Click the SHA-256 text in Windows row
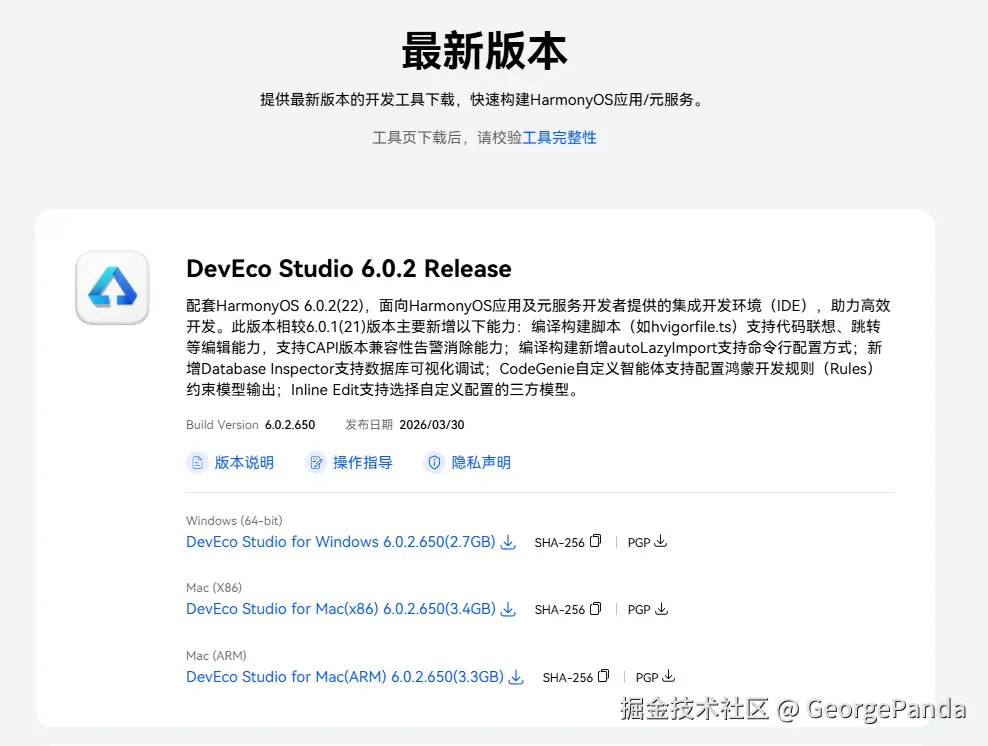Screen dimensions: 988x746 (560, 542)
